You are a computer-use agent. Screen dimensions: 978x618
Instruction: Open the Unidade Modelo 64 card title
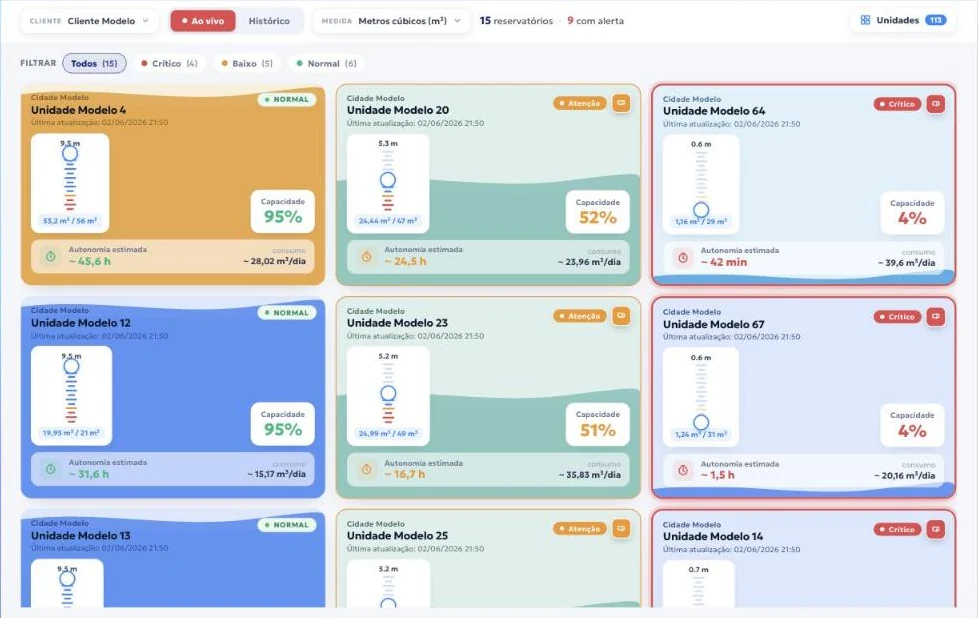point(714,111)
